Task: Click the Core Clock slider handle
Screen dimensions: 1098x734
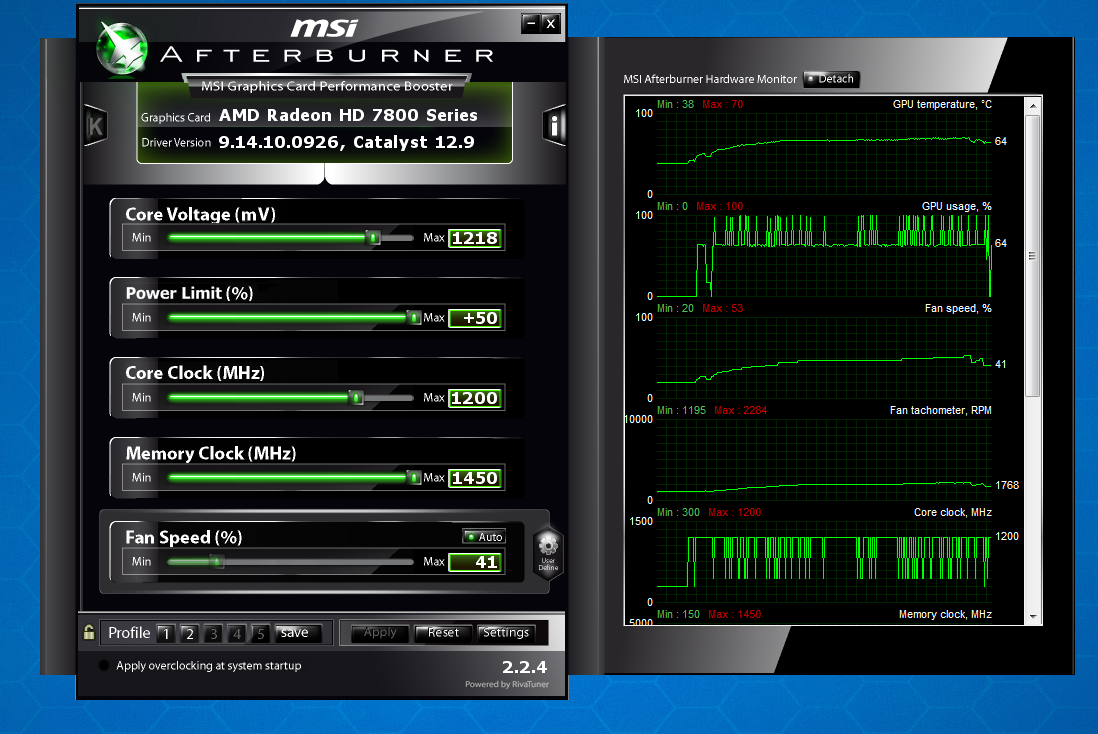Action: pos(356,398)
